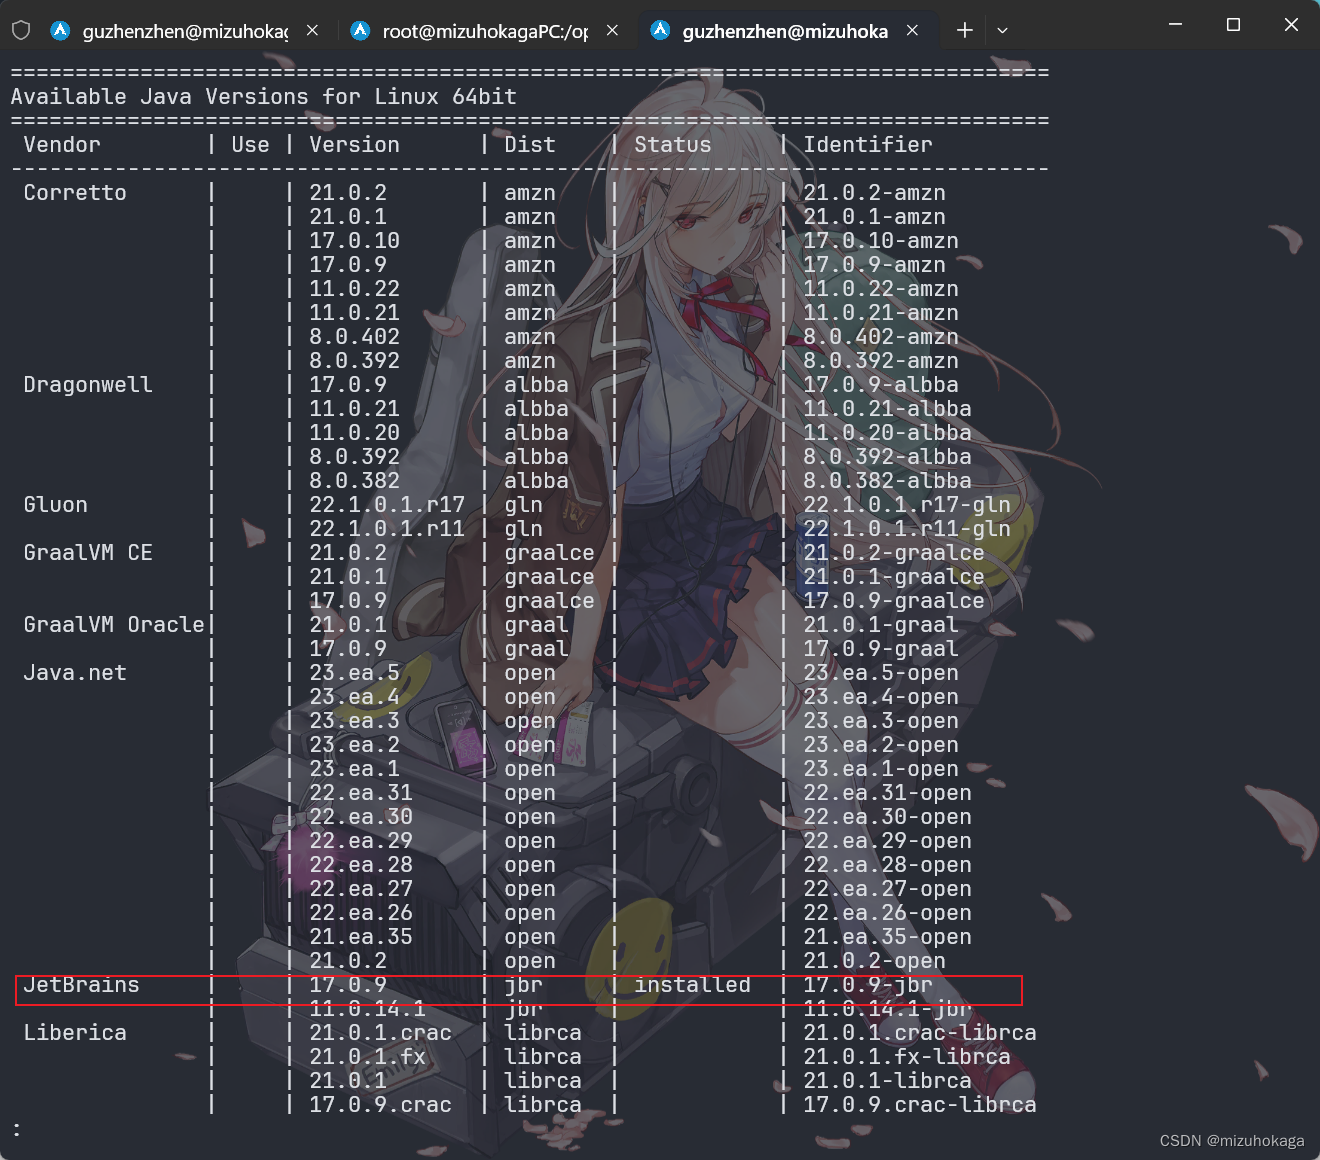Viewport: 1320px width, 1160px height.
Task: Click identifier 17.0.9-graalce
Action: (894, 601)
